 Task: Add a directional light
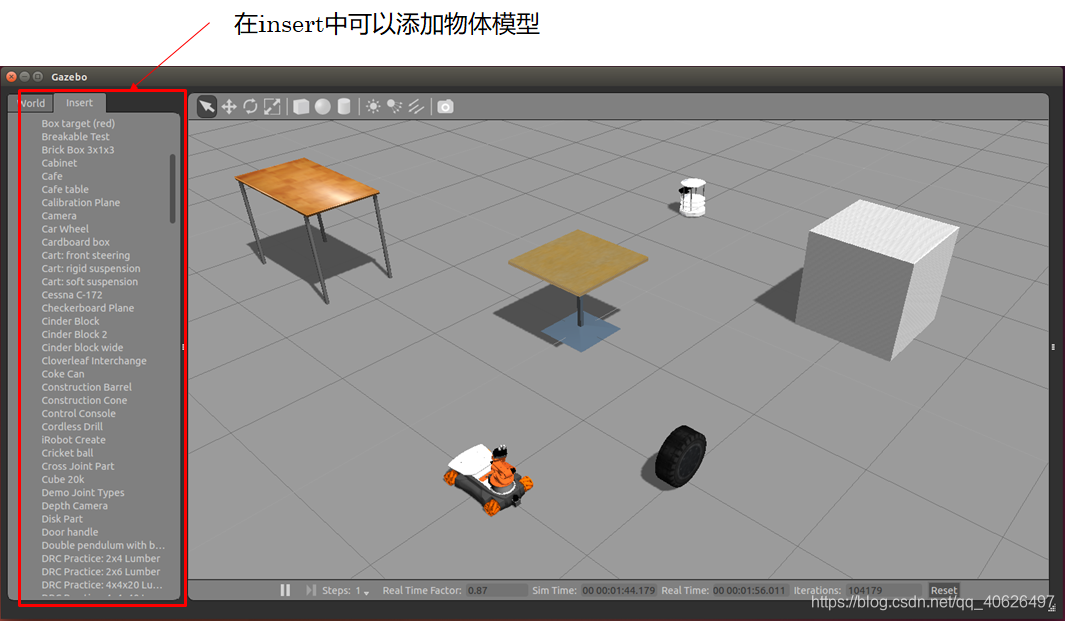click(x=415, y=106)
